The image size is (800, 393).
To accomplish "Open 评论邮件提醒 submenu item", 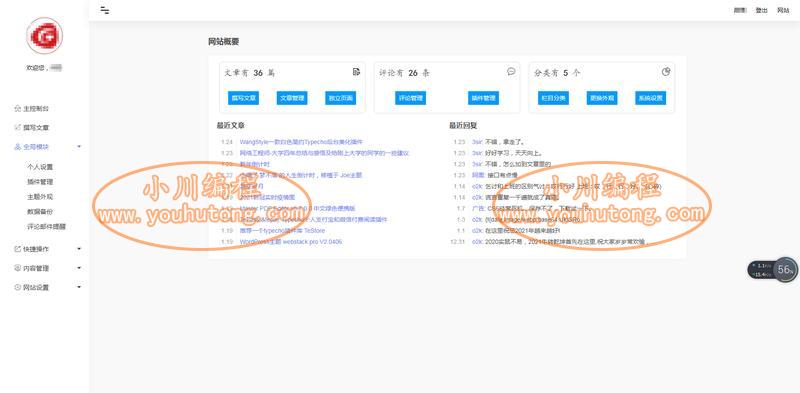I will pyautogui.click(x=46, y=227).
